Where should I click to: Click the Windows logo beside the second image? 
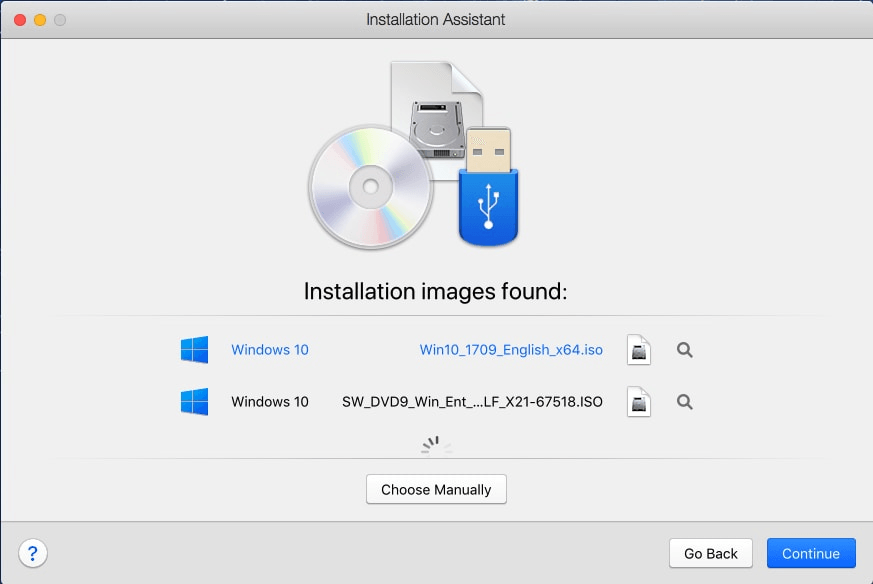pyautogui.click(x=193, y=401)
